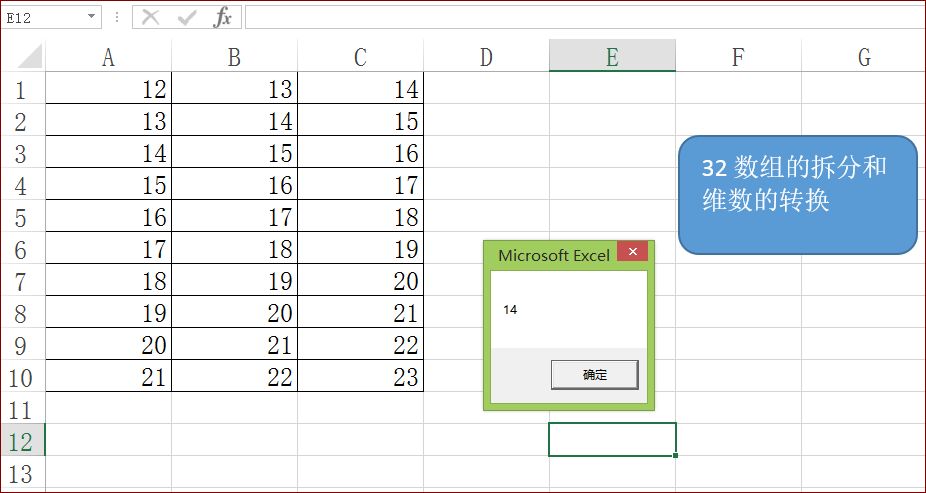
Task: Click cell B1 containing 13
Action: (234, 88)
